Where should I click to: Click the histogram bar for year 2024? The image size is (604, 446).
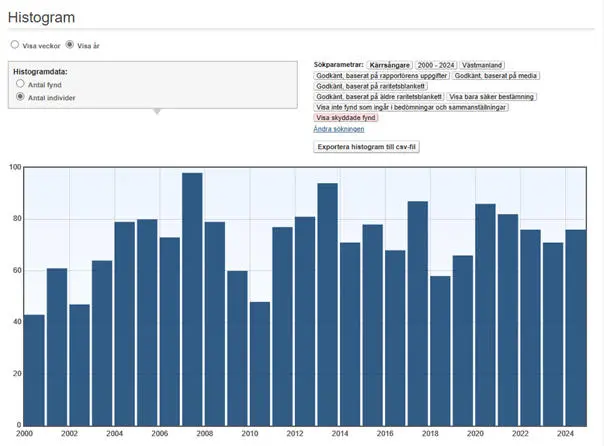(x=575, y=328)
